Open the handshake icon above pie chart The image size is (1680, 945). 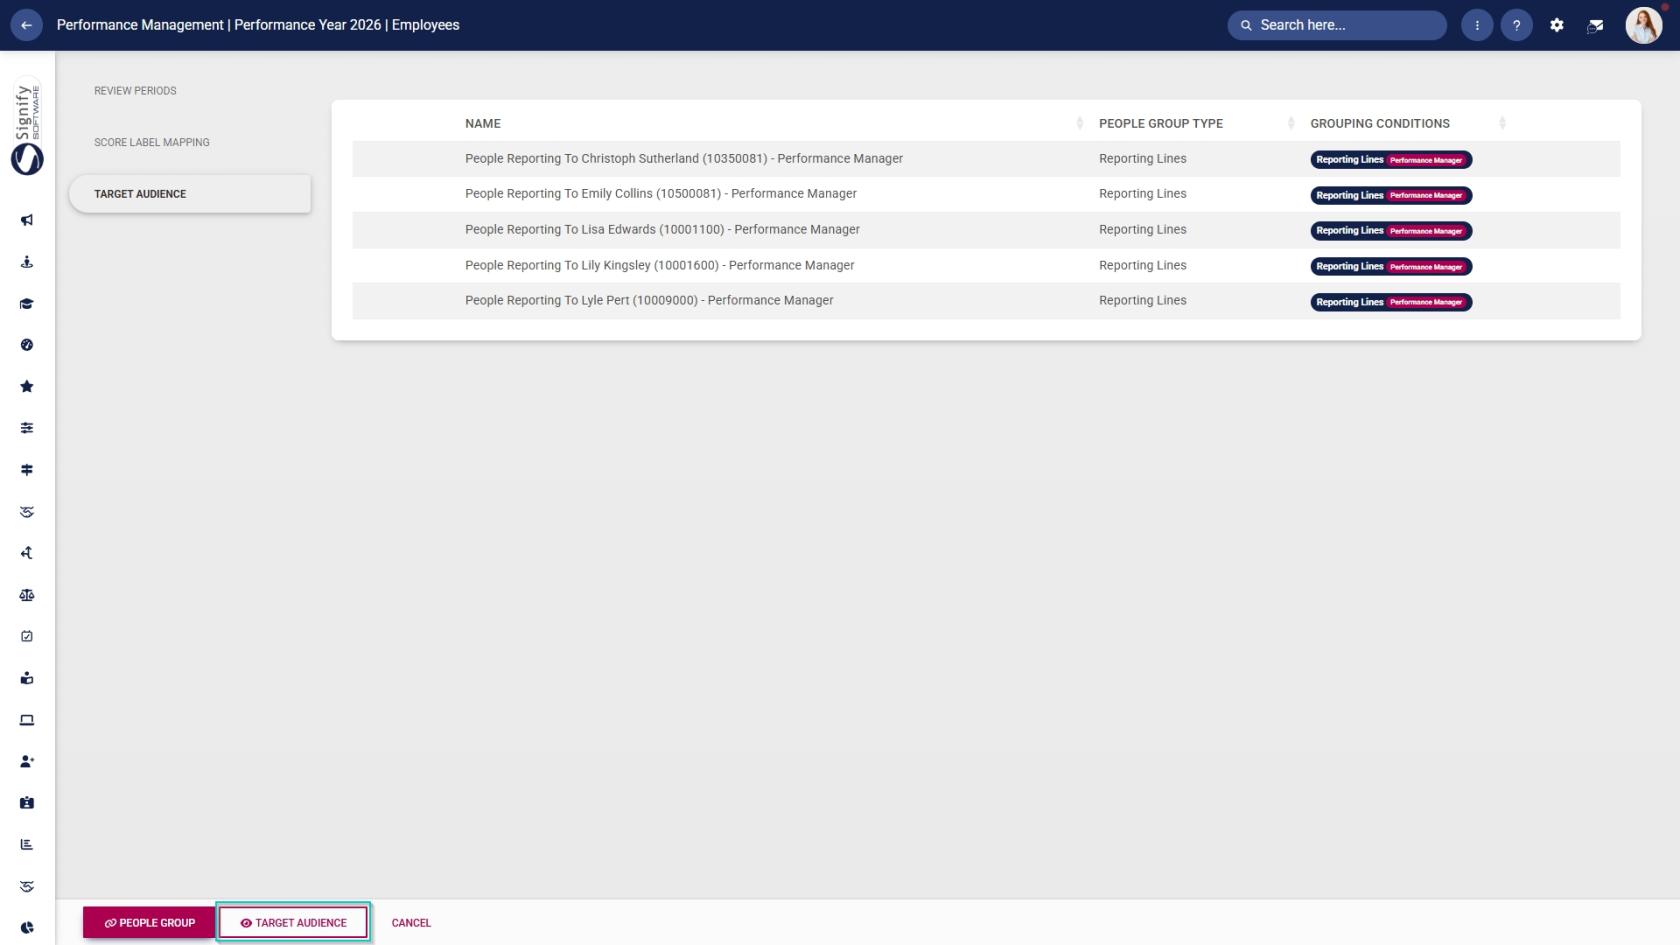click(x=27, y=886)
